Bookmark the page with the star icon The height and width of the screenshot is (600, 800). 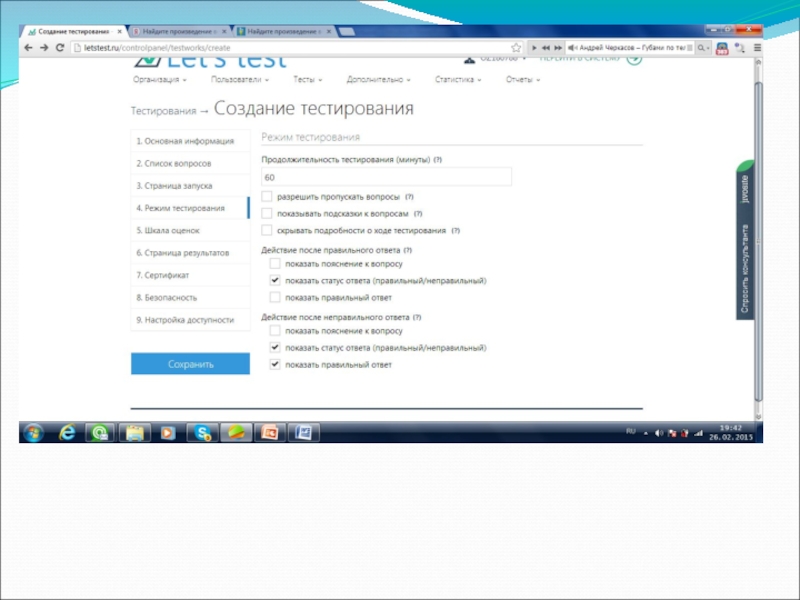[516, 47]
